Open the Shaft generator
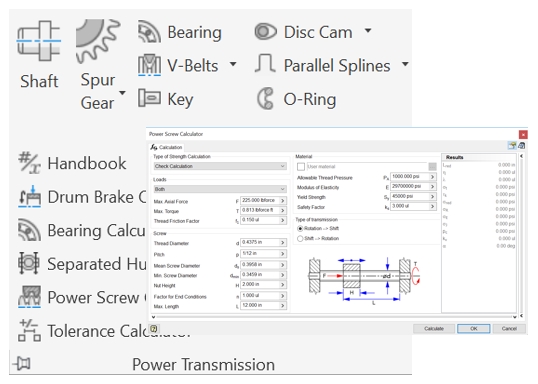Screen dimensions: 538x384 pos(39,55)
